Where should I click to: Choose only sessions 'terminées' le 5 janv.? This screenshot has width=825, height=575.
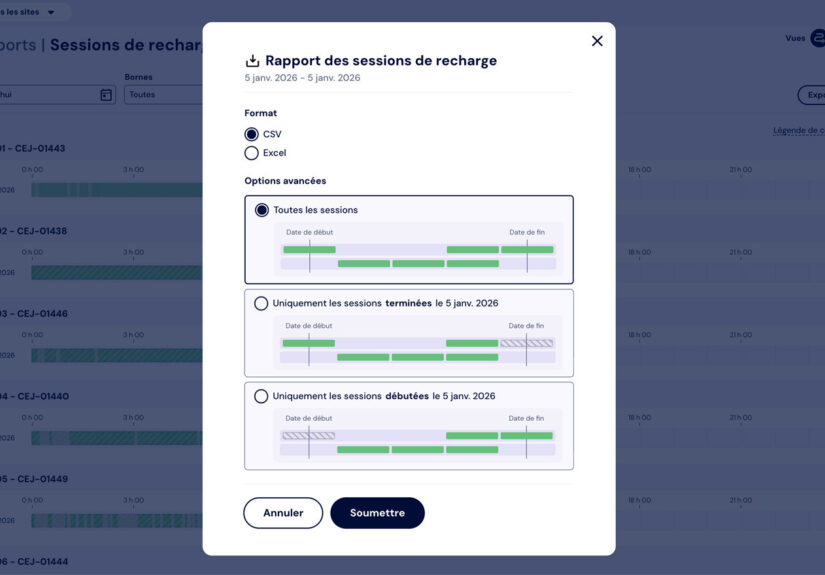tap(261, 304)
